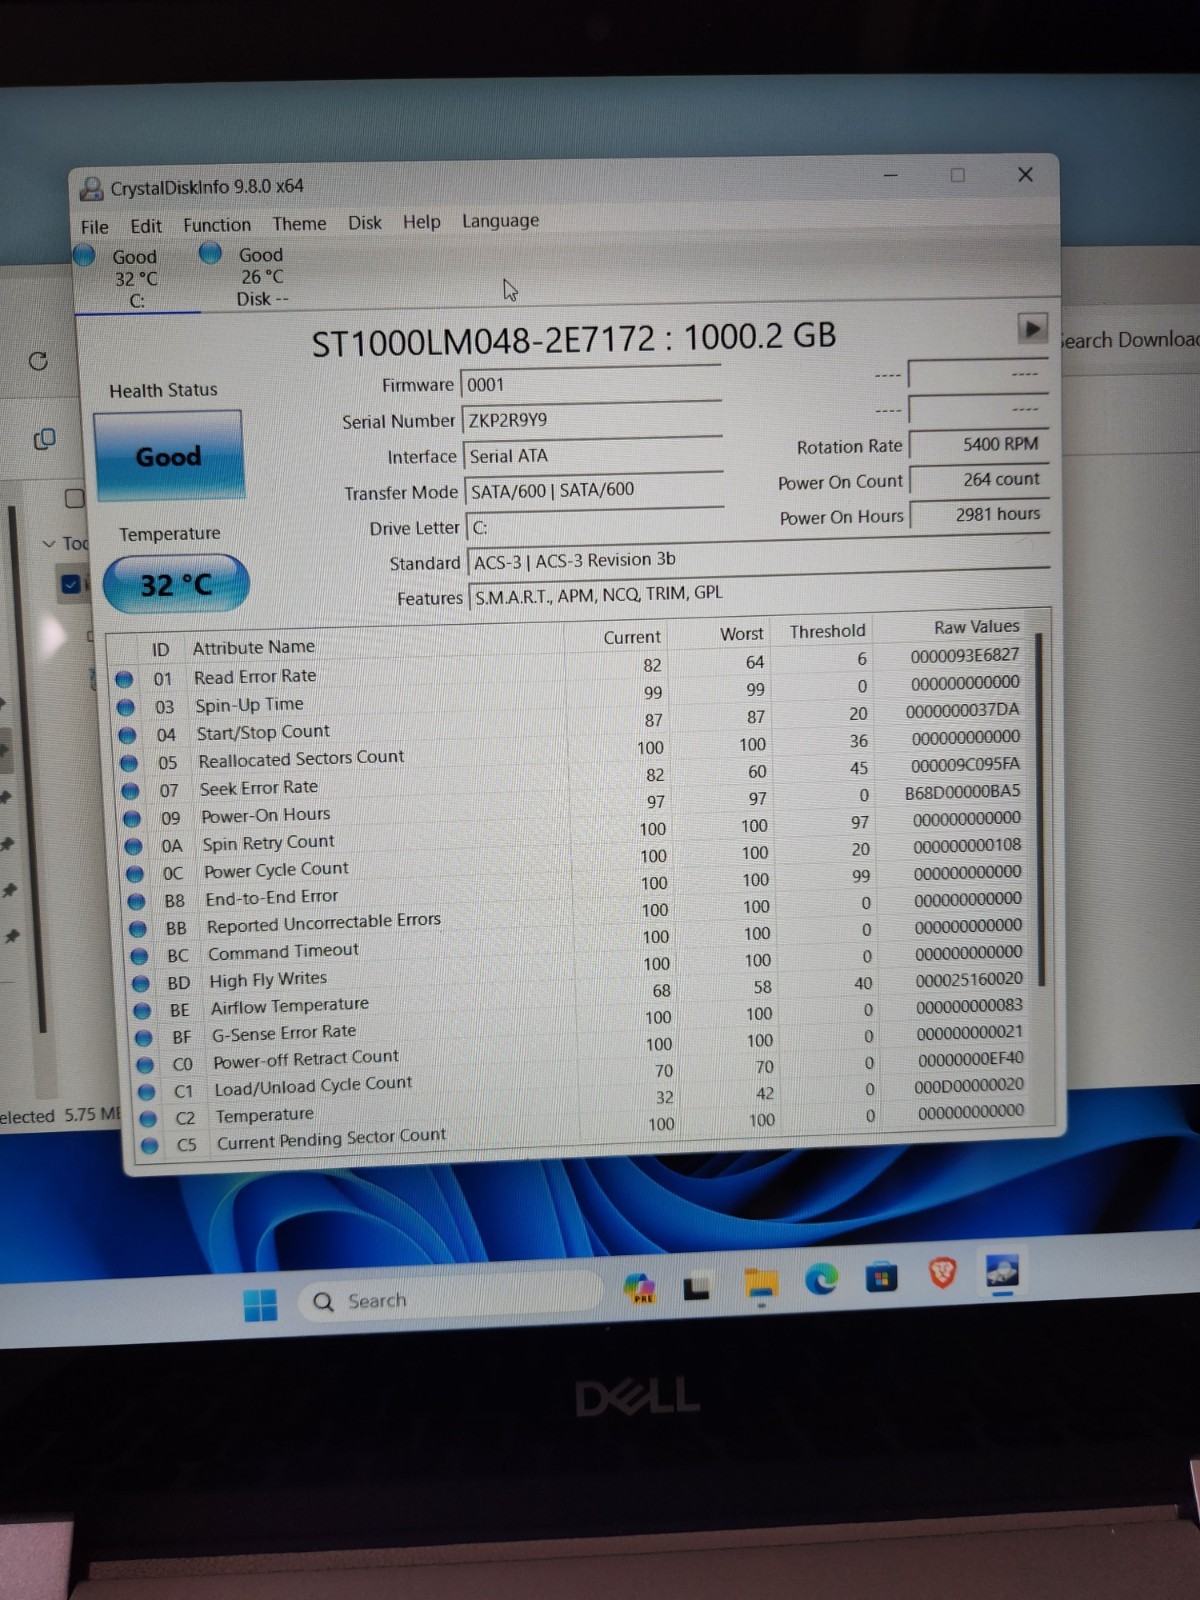Click the next disk arrow button
This screenshot has height=1600, width=1200.
pos(1032,328)
